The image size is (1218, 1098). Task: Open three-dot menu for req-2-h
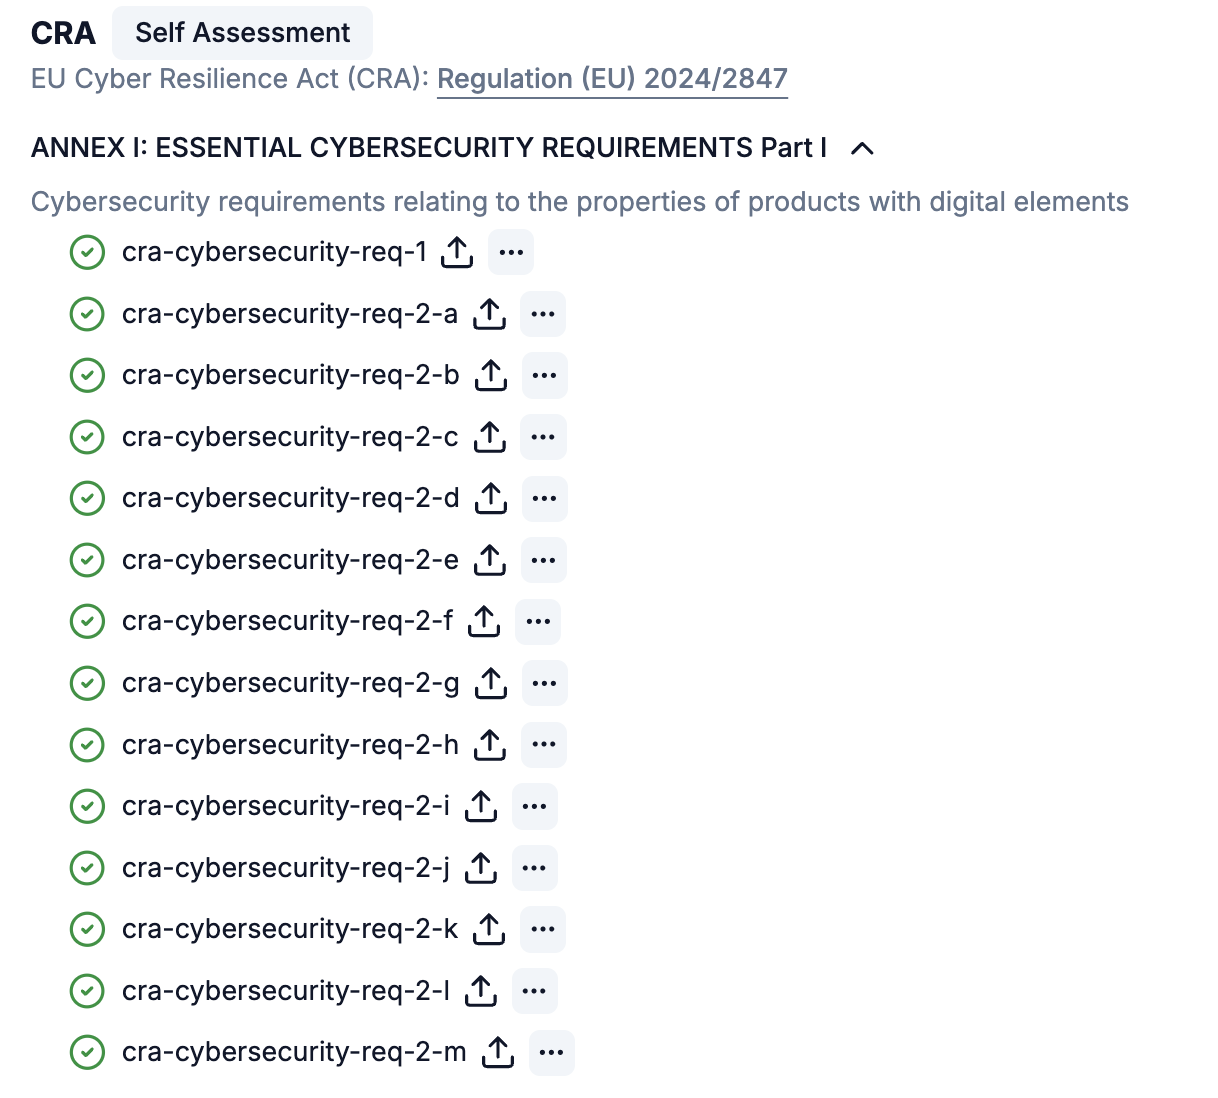(x=544, y=745)
